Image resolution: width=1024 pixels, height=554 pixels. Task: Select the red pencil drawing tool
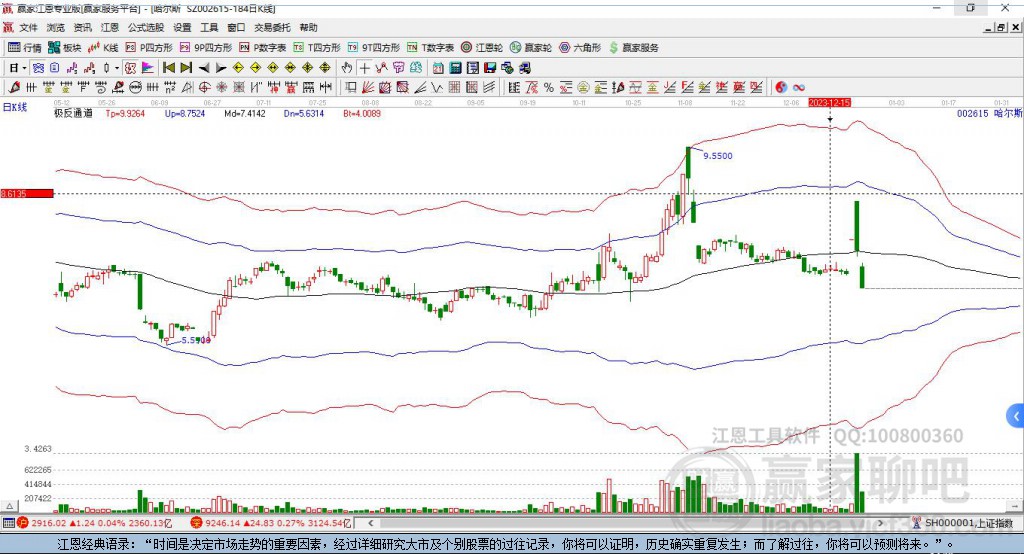point(14,88)
